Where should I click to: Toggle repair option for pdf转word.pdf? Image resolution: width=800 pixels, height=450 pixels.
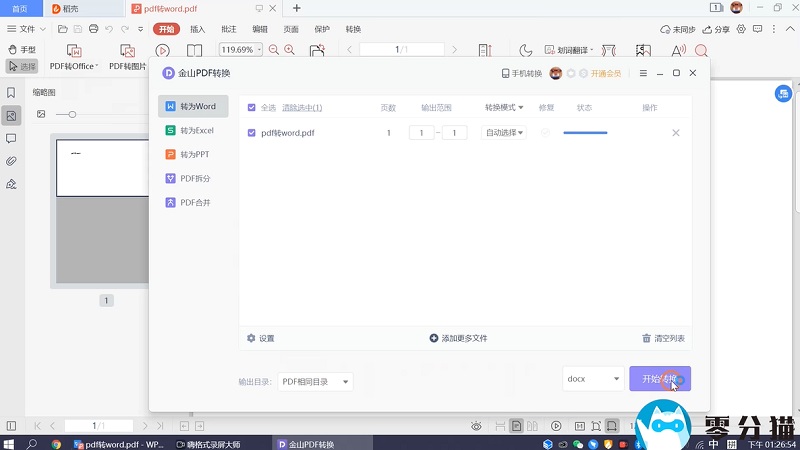point(545,133)
